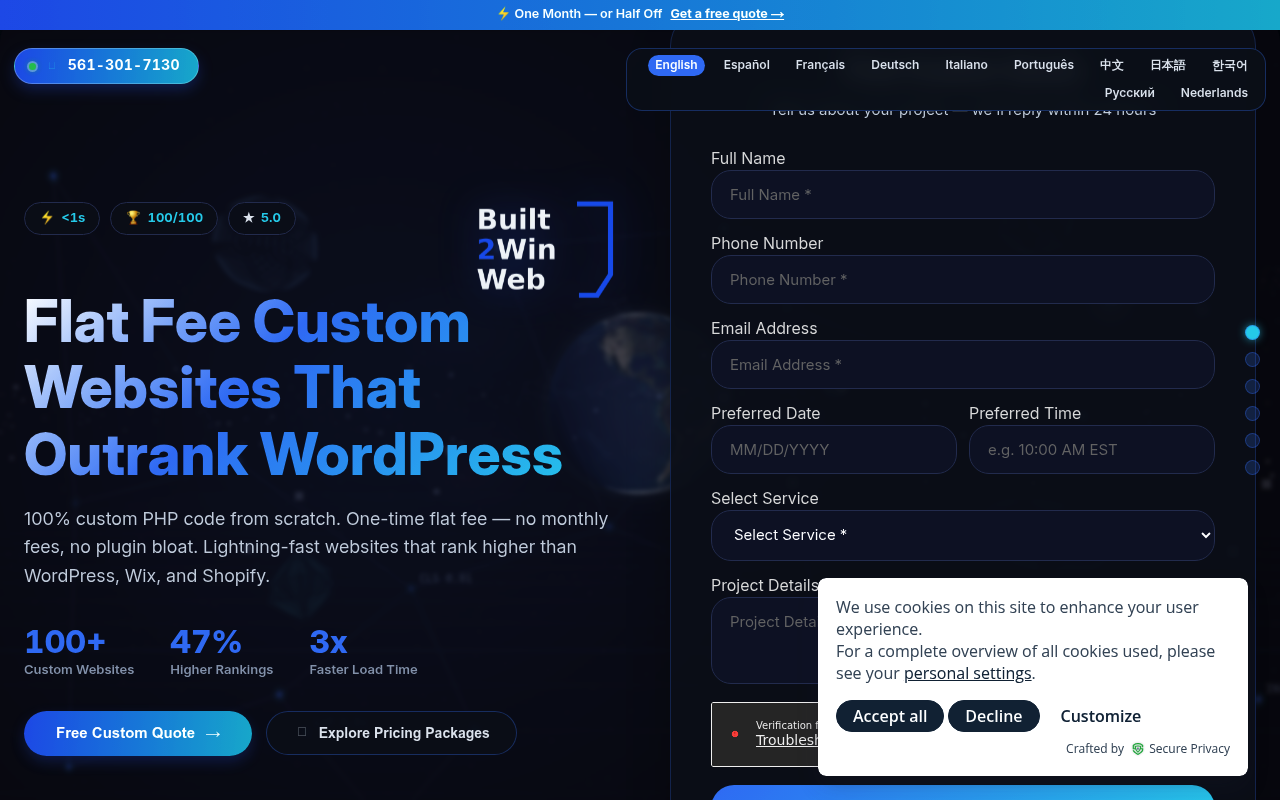Click the Secure Privacy shield icon
The width and height of the screenshot is (1280, 800).
(x=1137, y=749)
